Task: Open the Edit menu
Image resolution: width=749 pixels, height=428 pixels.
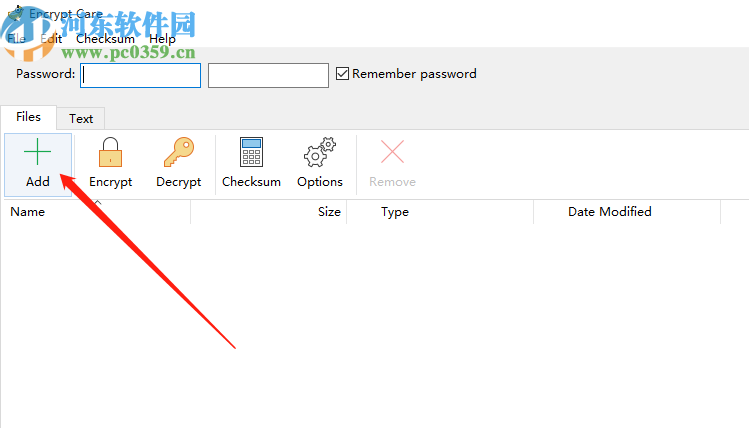Action: click(50, 39)
